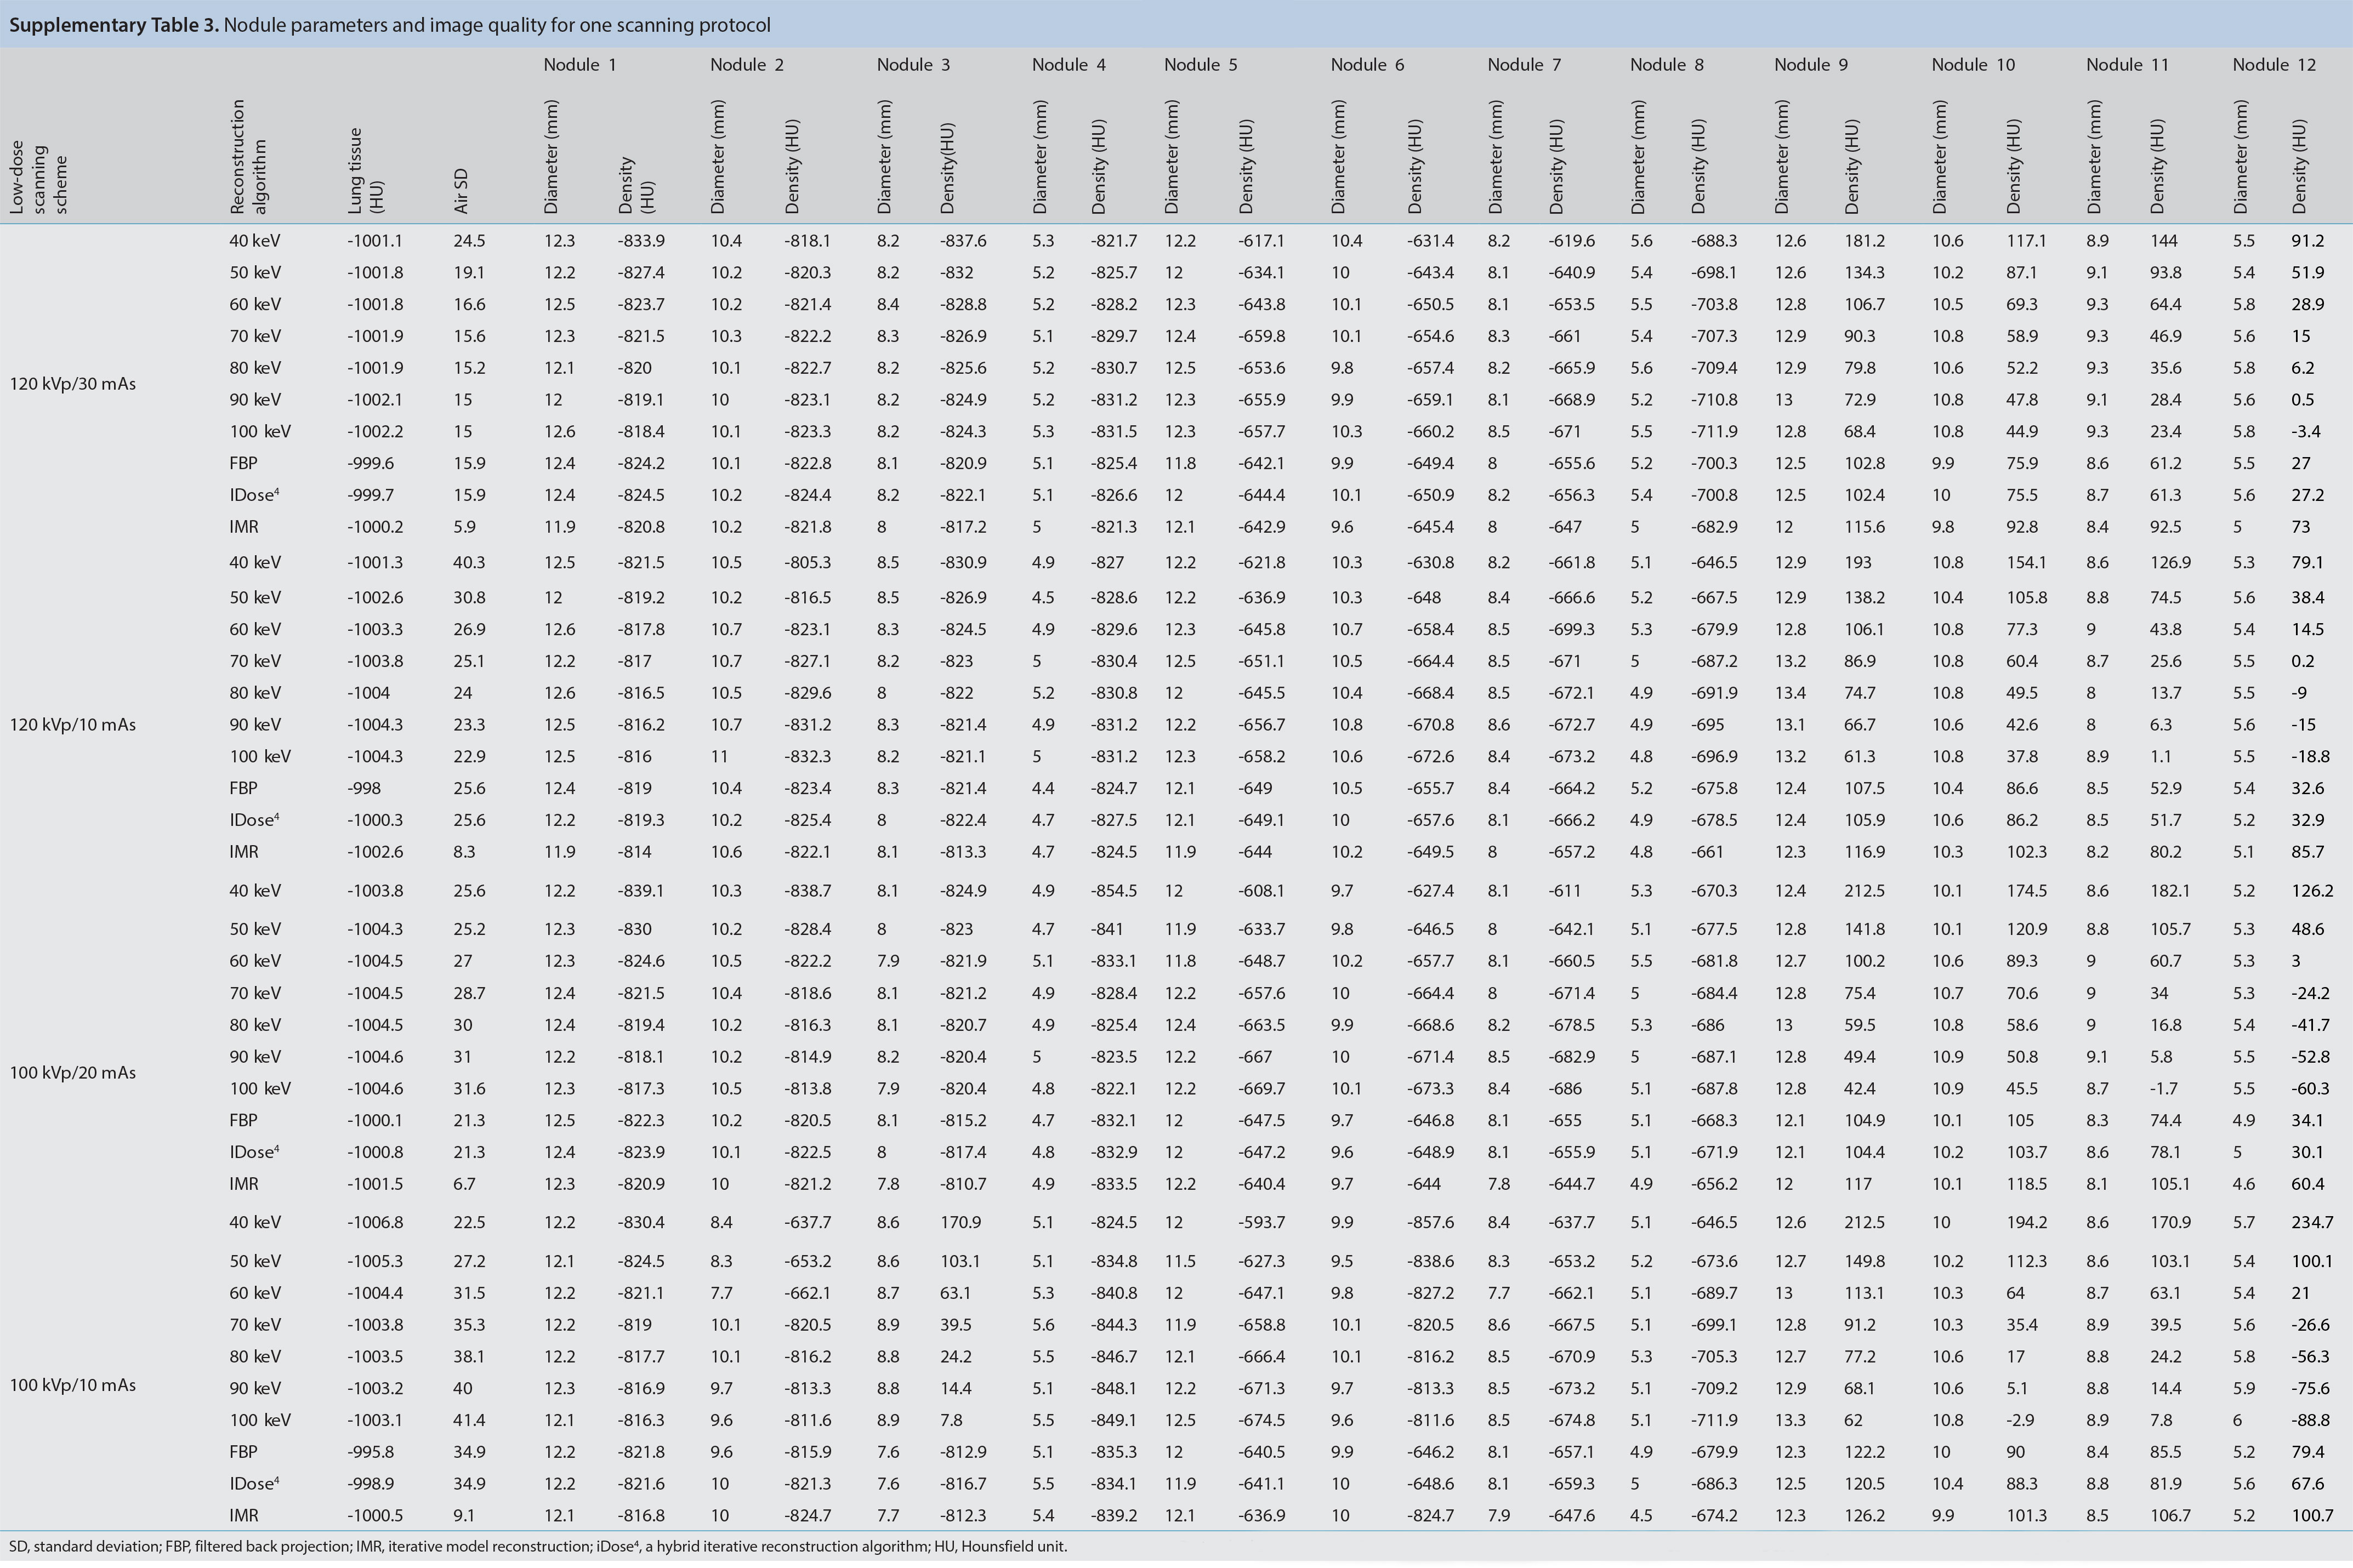The image size is (2353, 1568).
Task: Click Air SD value "40.3"
Action: pos(469,562)
